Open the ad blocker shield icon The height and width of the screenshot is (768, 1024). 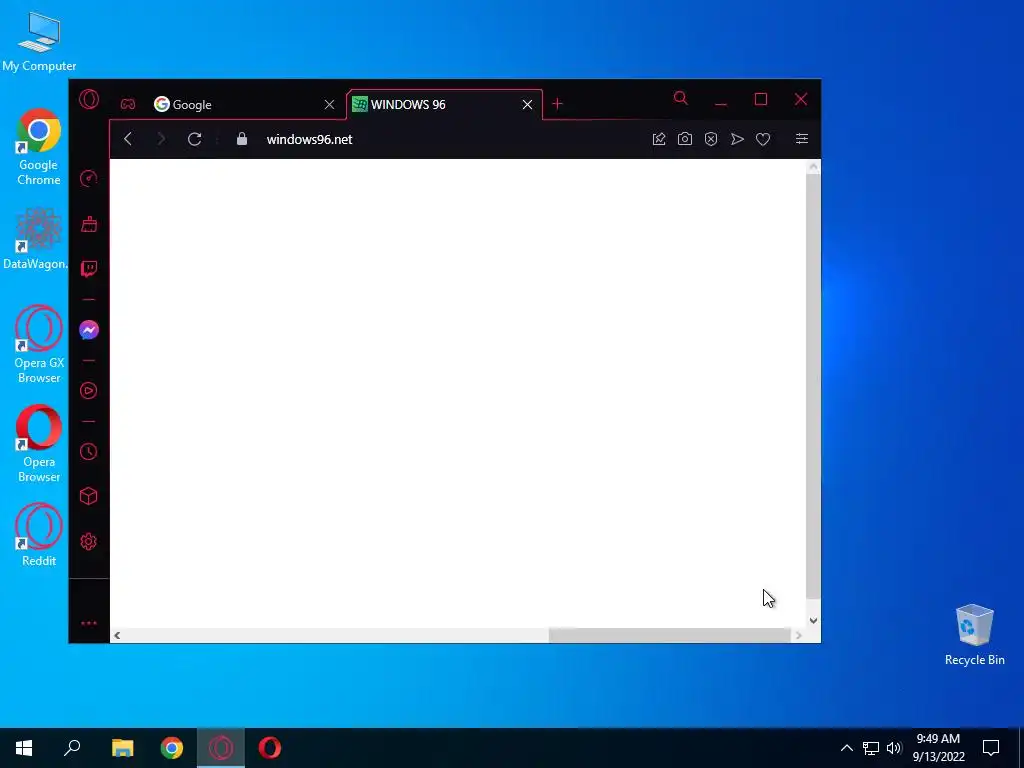pos(711,139)
